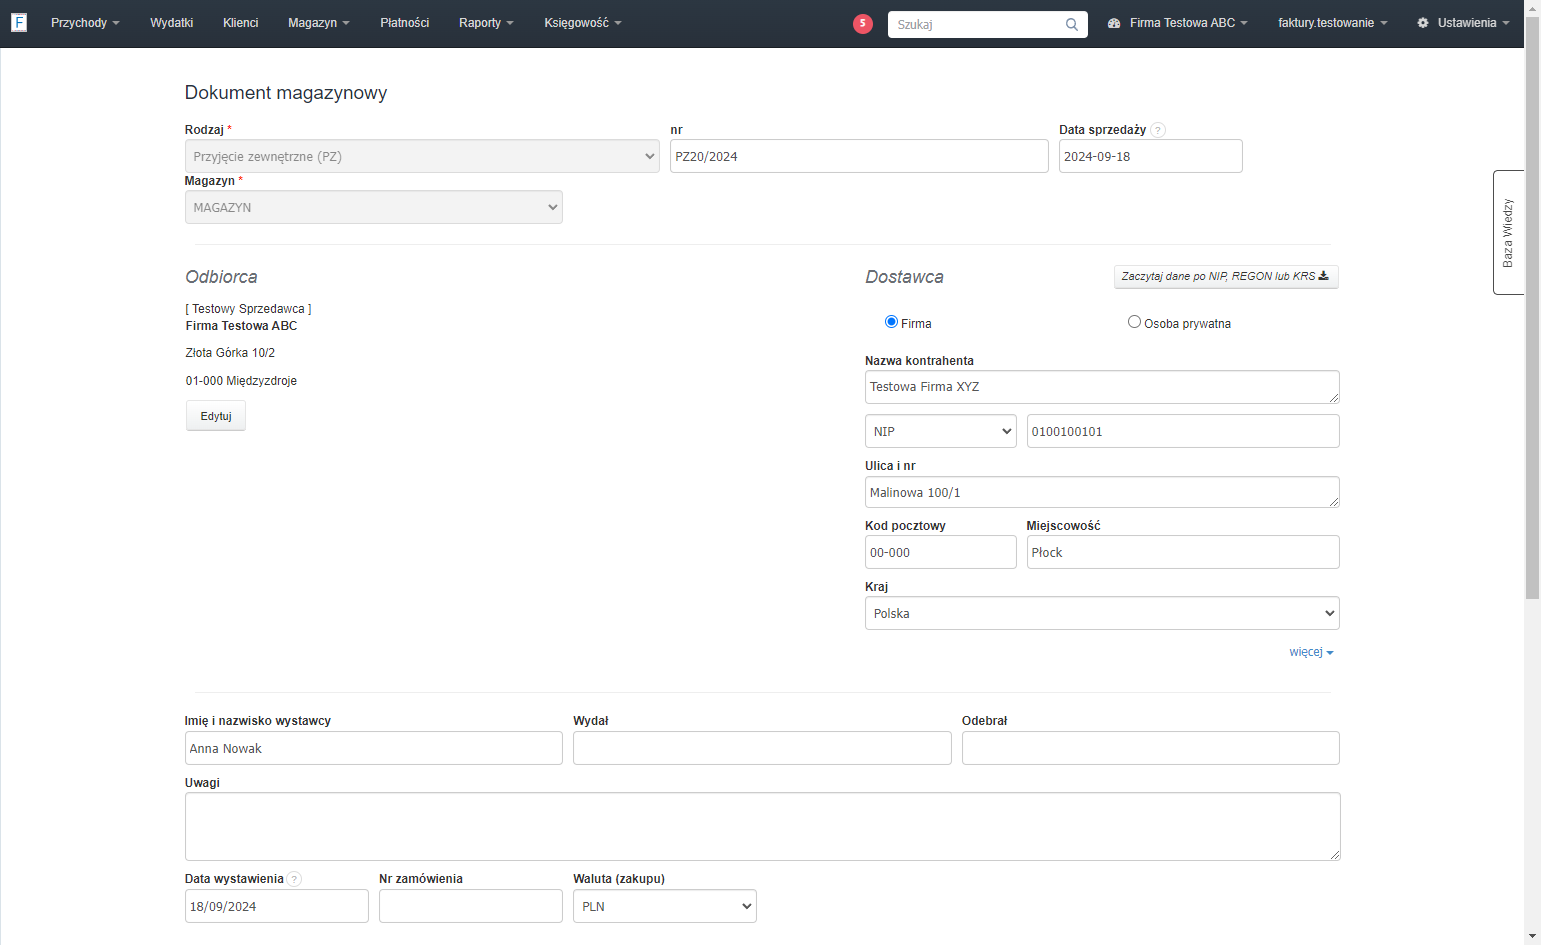The height and width of the screenshot is (945, 1541).
Task: Click the Data wystawienia date field
Action: point(277,906)
